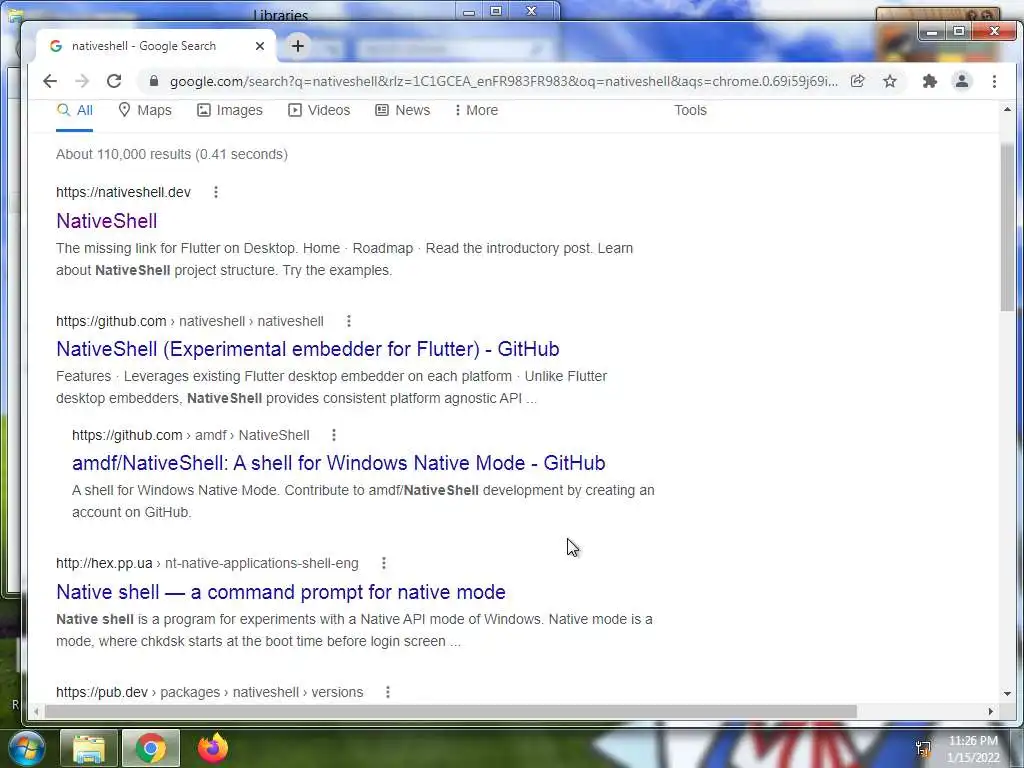Click the address bar URL field

click(503, 81)
